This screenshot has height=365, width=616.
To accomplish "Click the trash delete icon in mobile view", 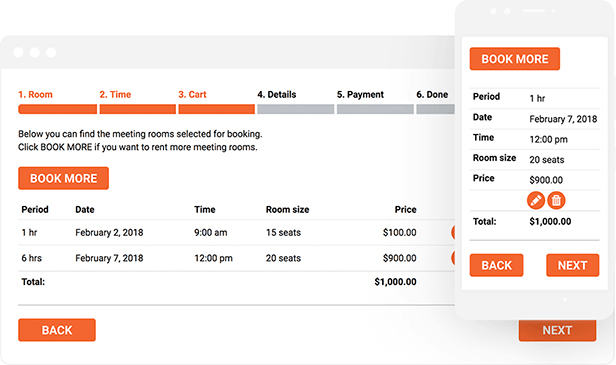I will click(556, 200).
